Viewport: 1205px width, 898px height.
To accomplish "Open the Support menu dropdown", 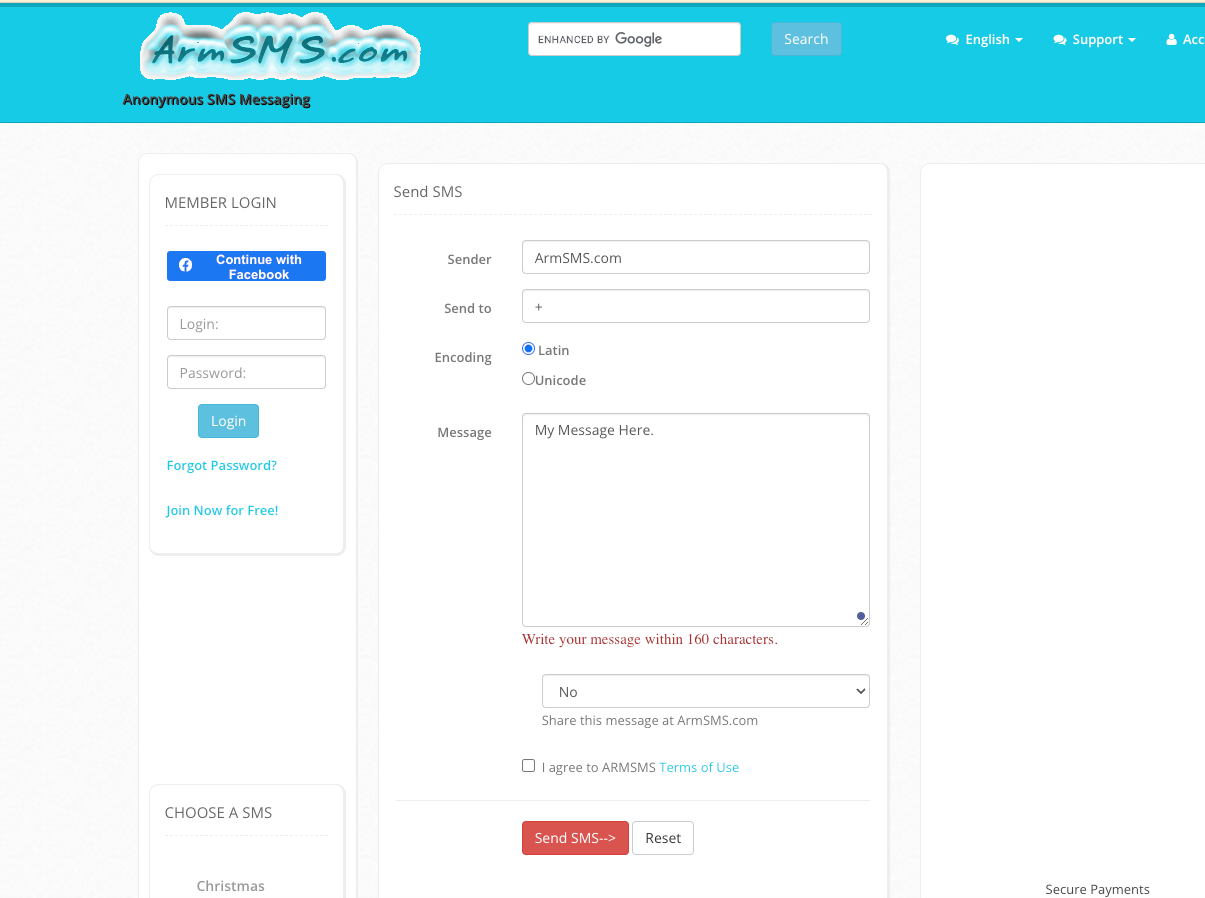I will click(1094, 40).
